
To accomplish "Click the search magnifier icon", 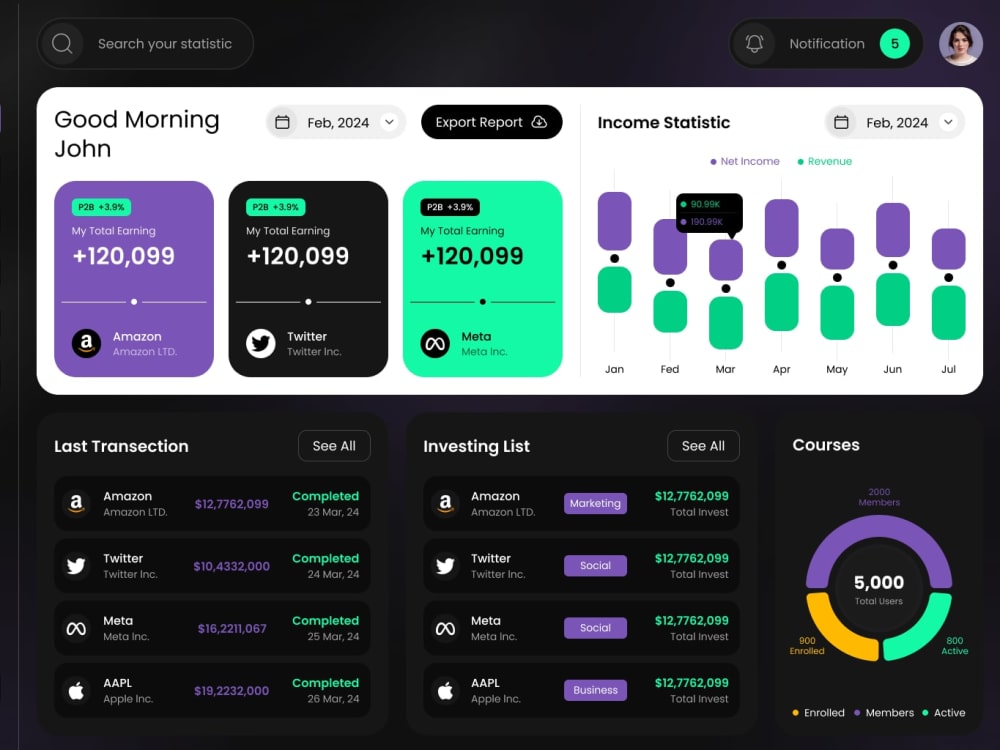I will [x=62, y=44].
